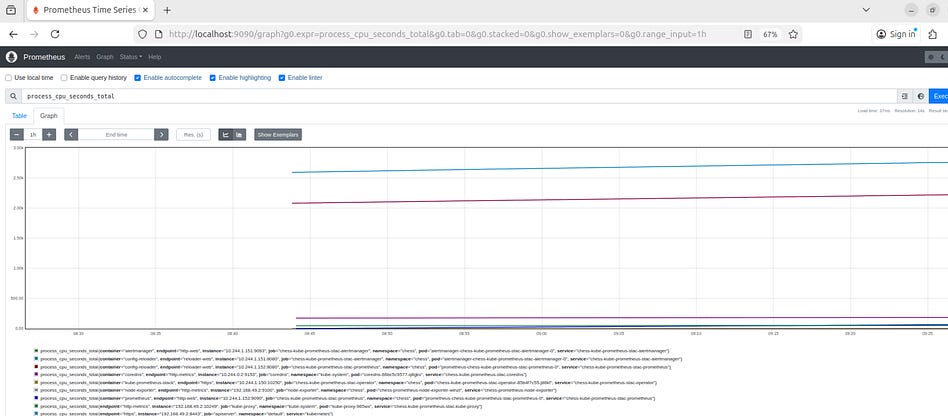Reload the current page

tap(55, 34)
